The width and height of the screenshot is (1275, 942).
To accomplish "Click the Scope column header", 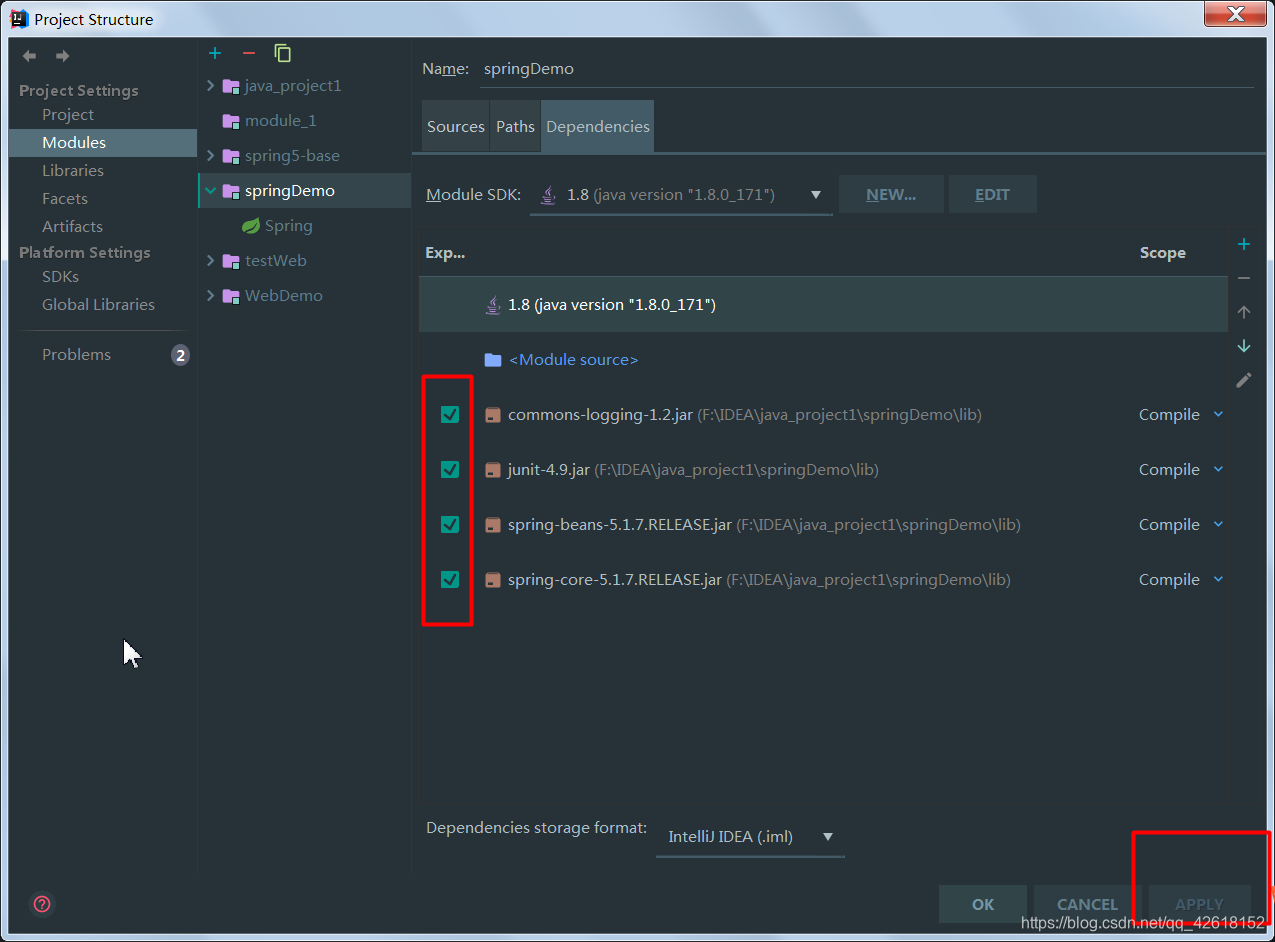I will tap(1163, 253).
